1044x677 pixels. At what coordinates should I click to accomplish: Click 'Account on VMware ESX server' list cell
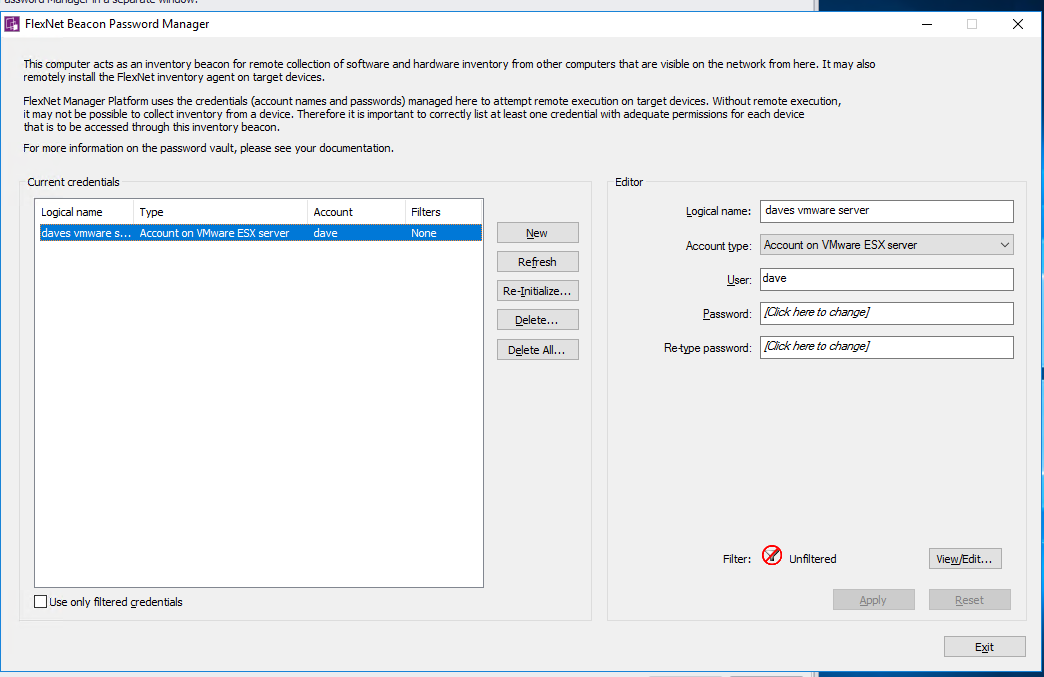point(214,233)
